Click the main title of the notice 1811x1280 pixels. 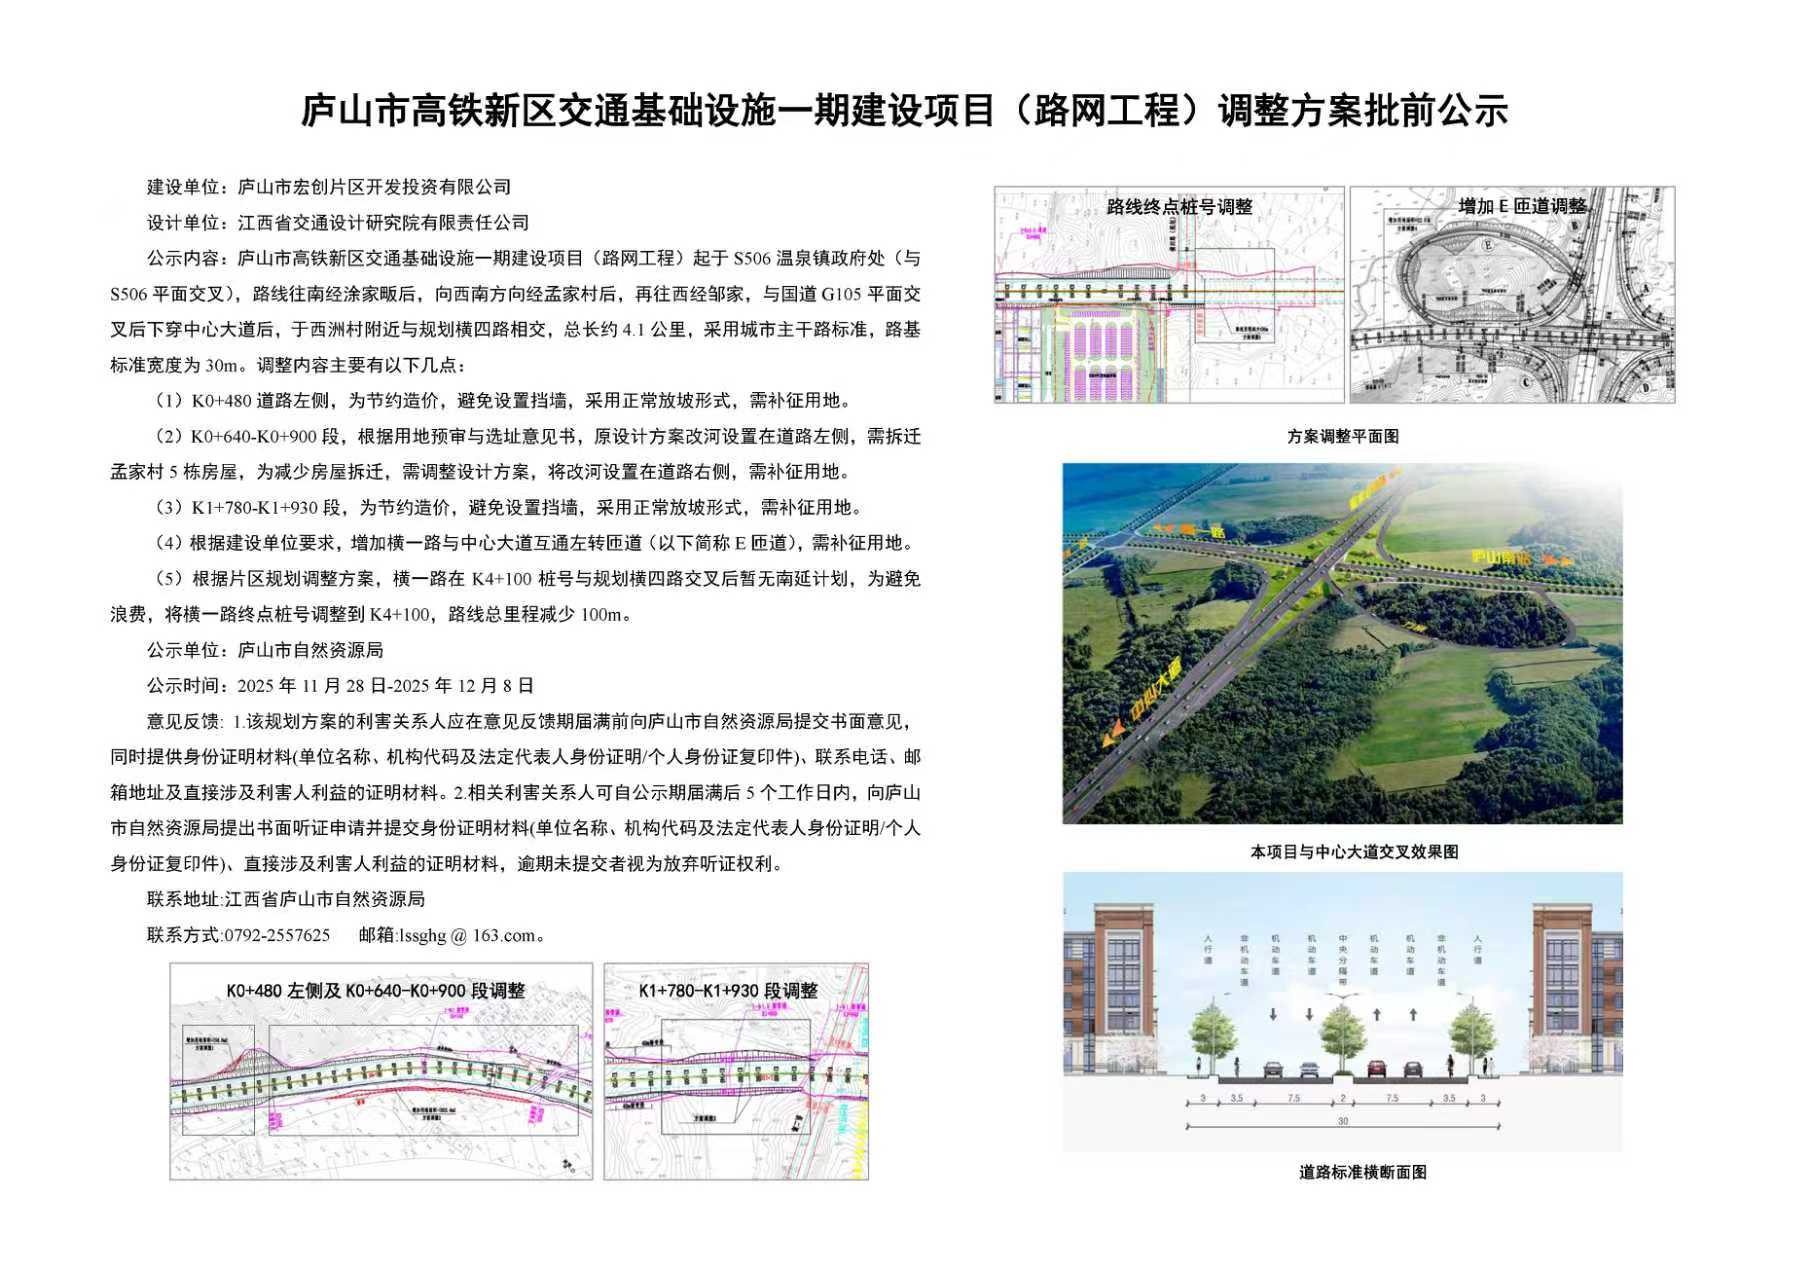pyautogui.click(x=904, y=111)
